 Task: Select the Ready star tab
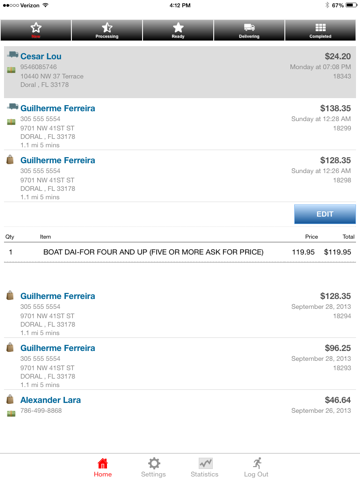pyautogui.click(x=178, y=30)
